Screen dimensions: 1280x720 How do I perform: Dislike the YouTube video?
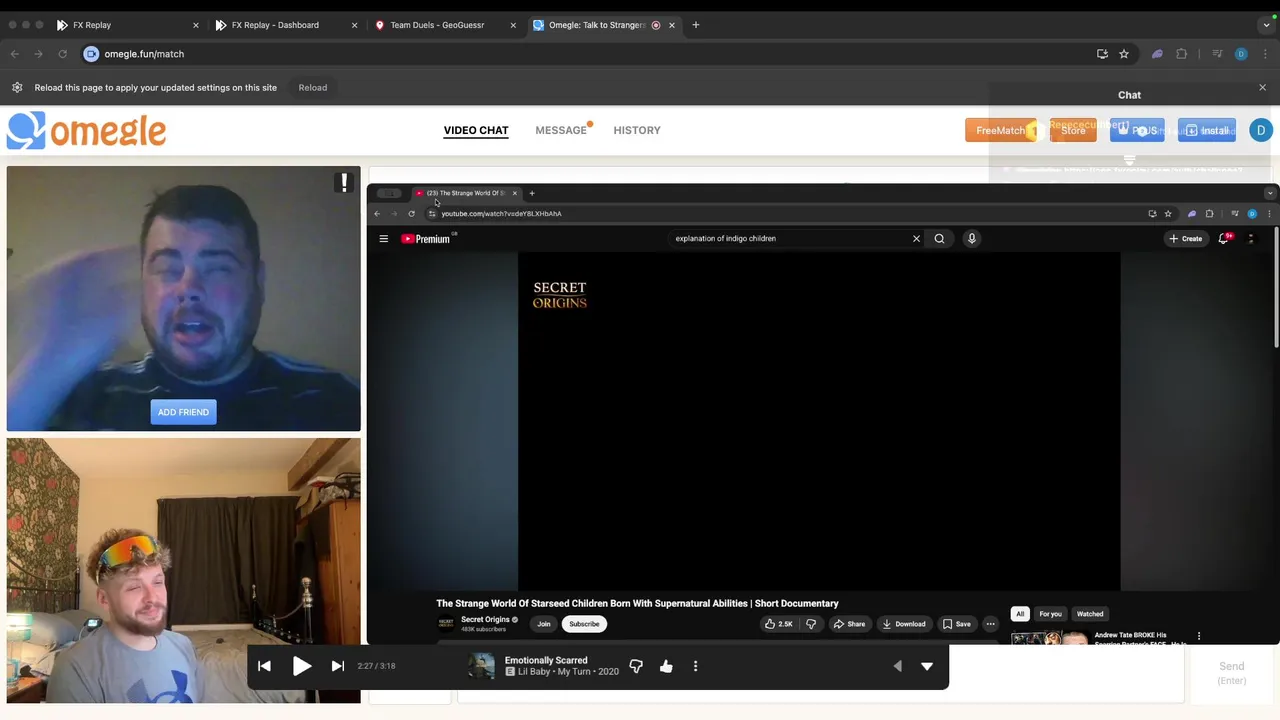point(811,624)
